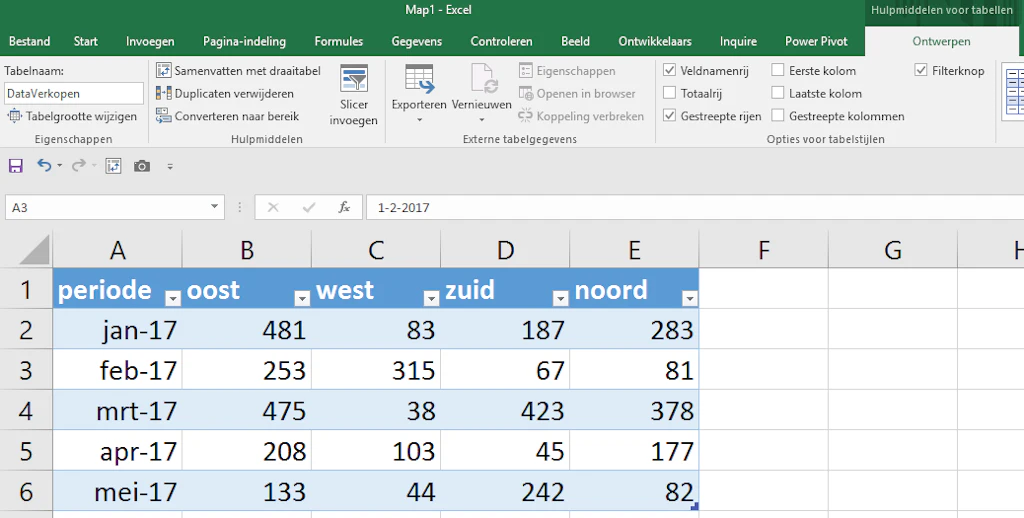Image resolution: width=1024 pixels, height=518 pixels.
Task: Open the Pagina-indeling tab
Action: (x=244, y=41)
